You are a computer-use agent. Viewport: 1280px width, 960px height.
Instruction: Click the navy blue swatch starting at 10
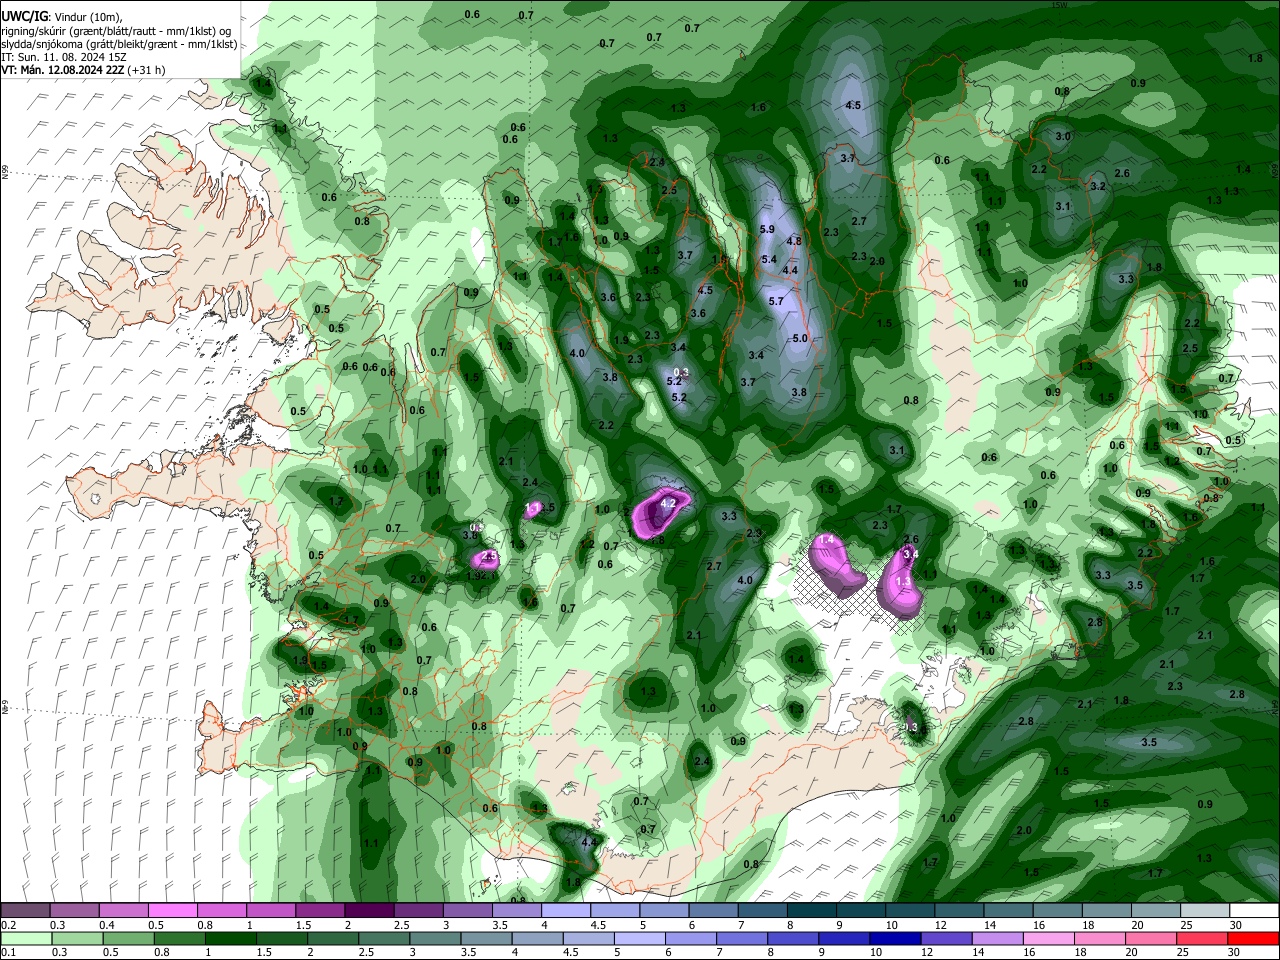[894, 939]
